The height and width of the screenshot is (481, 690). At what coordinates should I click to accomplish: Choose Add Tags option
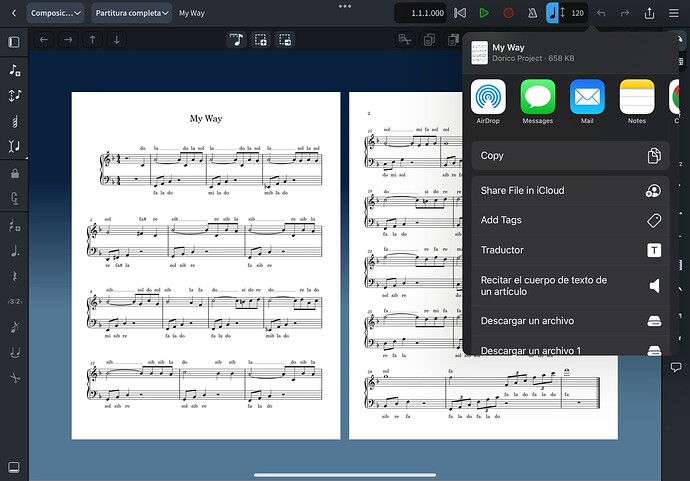(x=570, y=220)
